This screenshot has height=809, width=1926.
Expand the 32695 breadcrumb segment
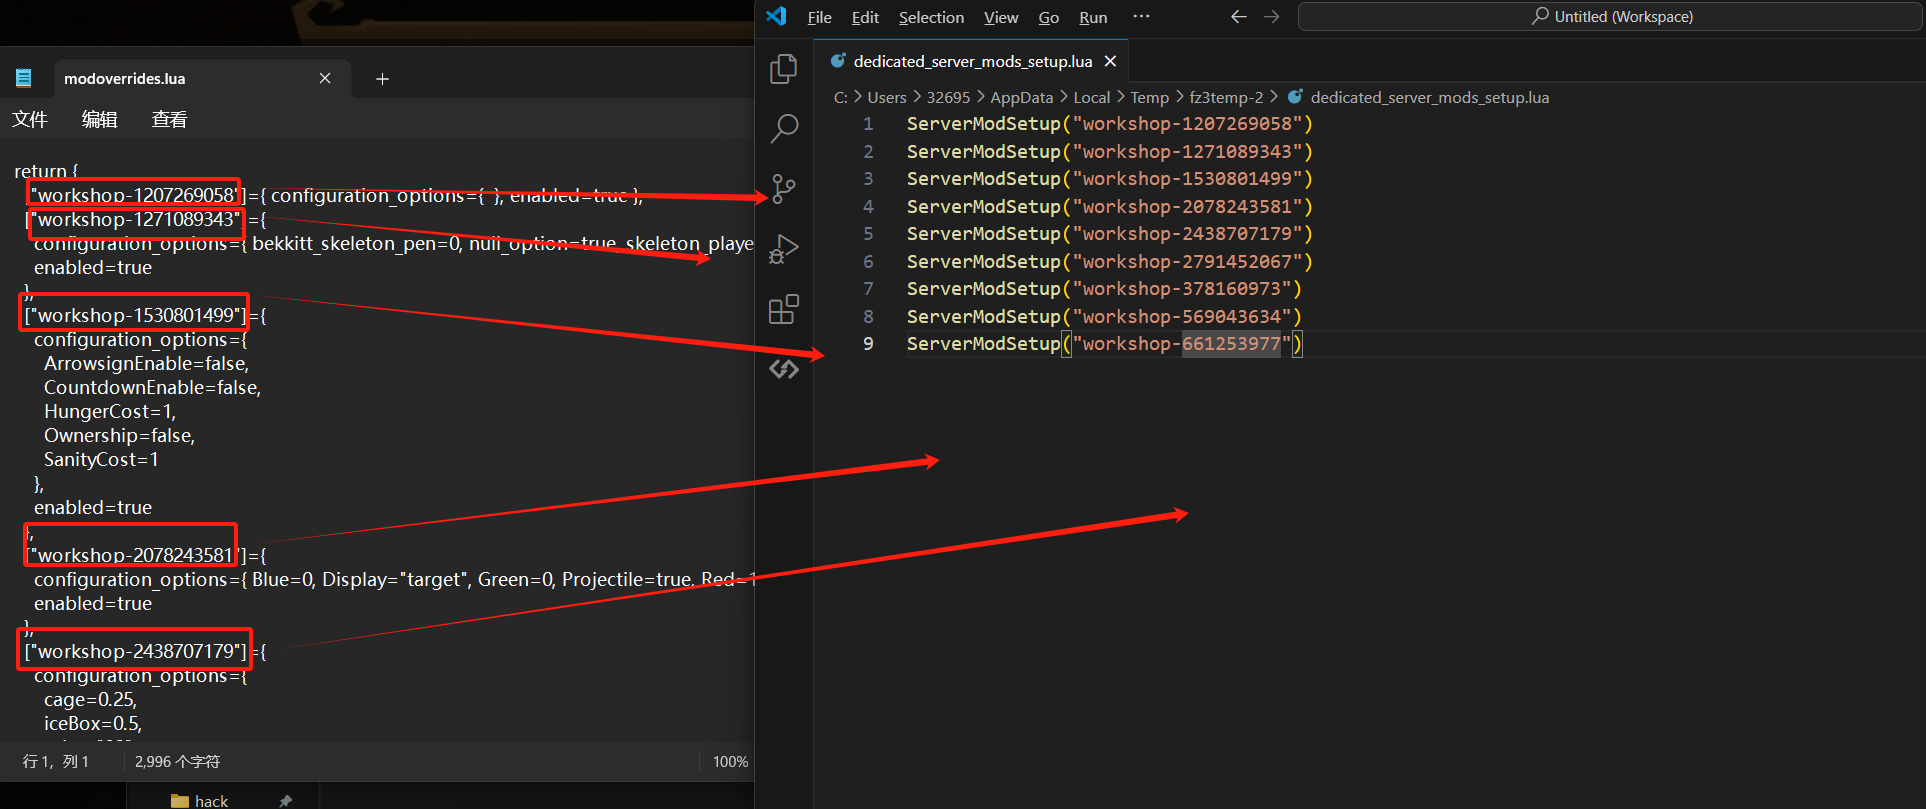click(948, 98)
